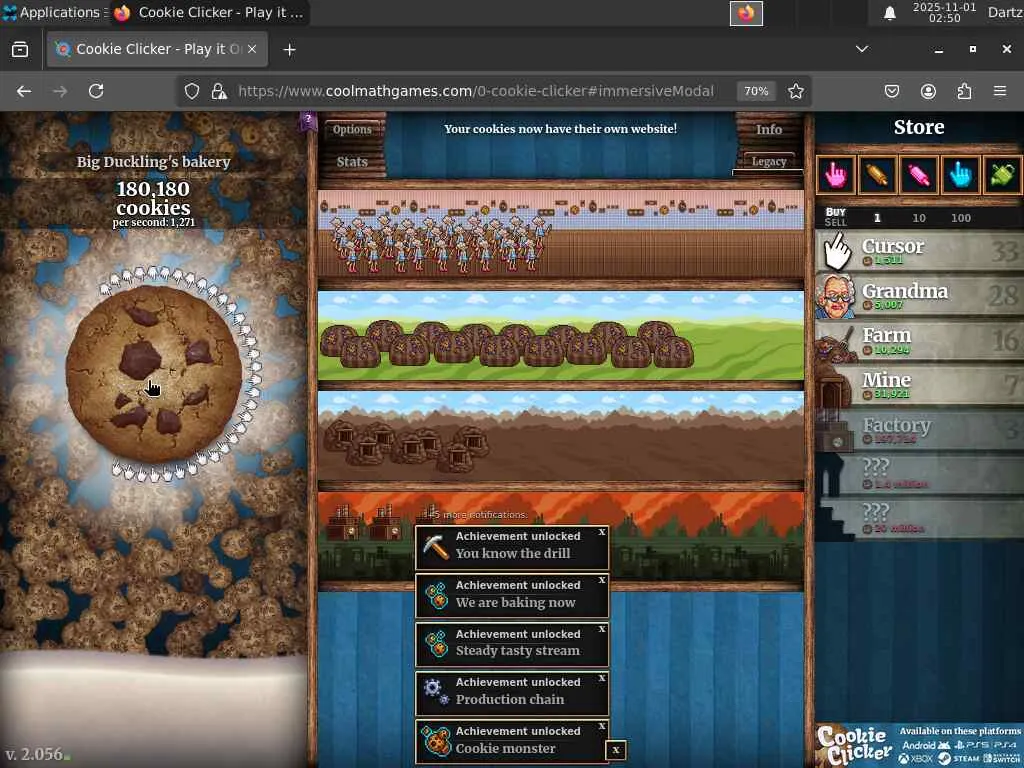The height and width of the screenshot is (768, 1024).
Task: Buy the blue cursor upgrade
Action: [960, 175]
